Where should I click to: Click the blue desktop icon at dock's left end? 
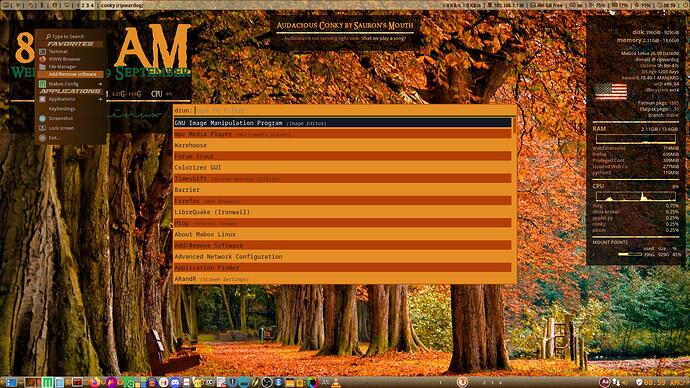11,382
